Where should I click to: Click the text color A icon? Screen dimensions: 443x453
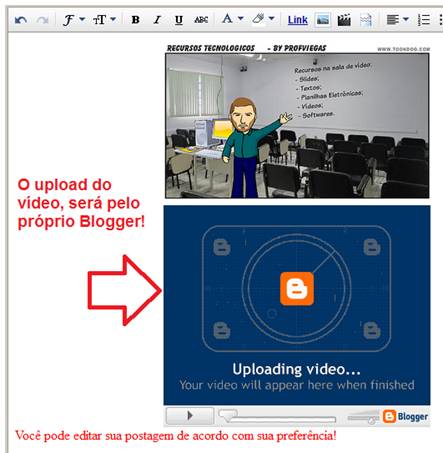point(227,19)
